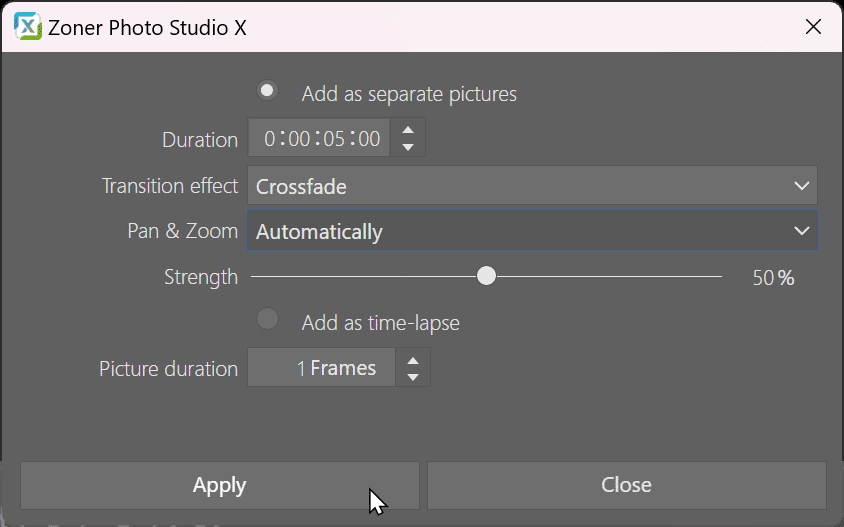Click the Strength 50% value field

coord(771,278)
